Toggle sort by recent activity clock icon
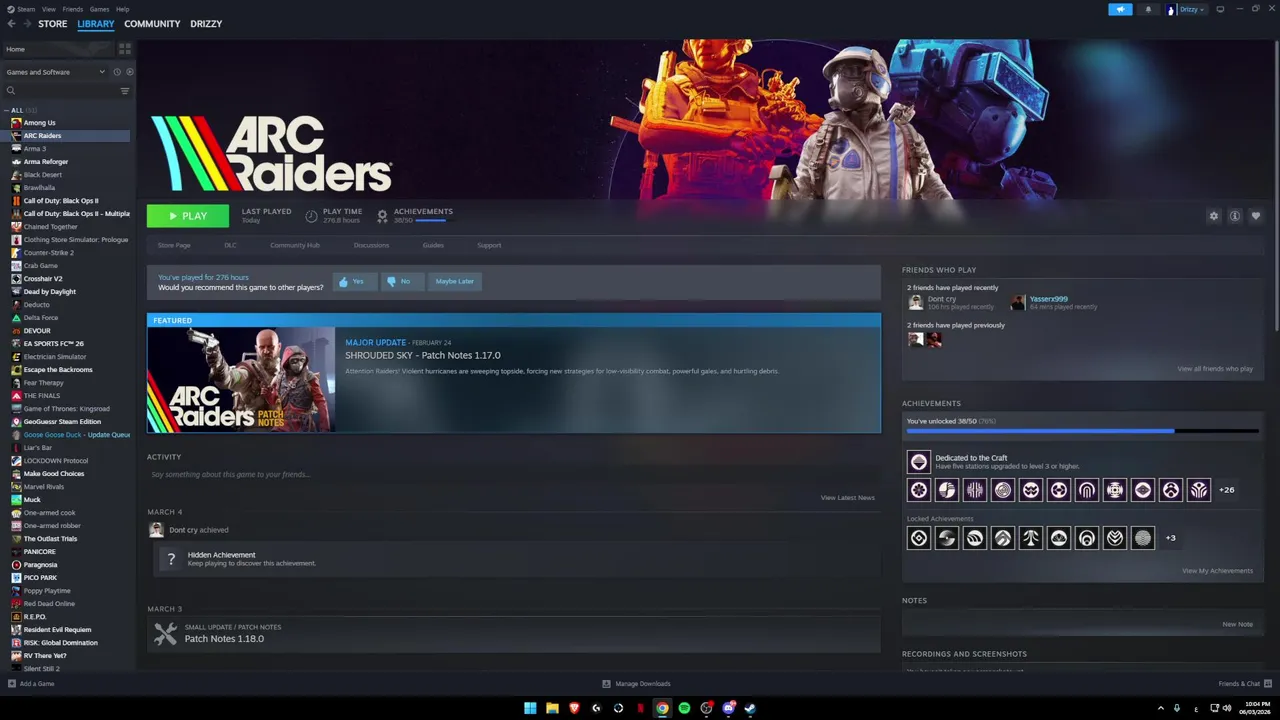This screenshot has height=720, width=1280. pyautogui.click(x=117, y=72)
